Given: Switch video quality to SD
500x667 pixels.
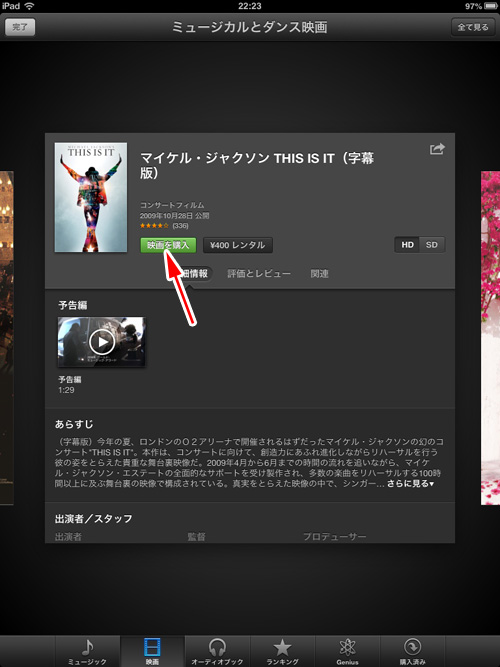Looking at the screenshot, I should point(432,245).
